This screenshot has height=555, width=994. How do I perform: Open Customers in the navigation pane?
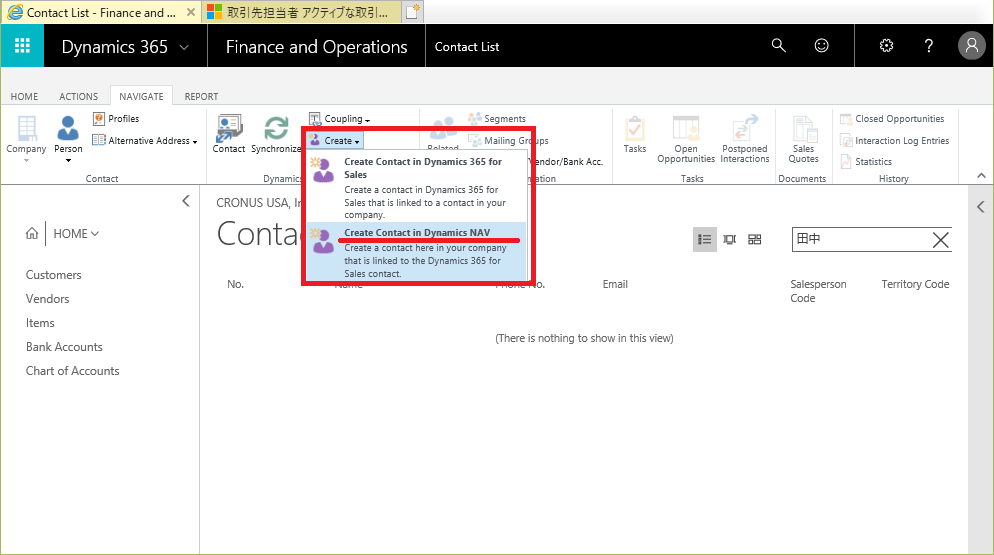(x=54, y=275)
